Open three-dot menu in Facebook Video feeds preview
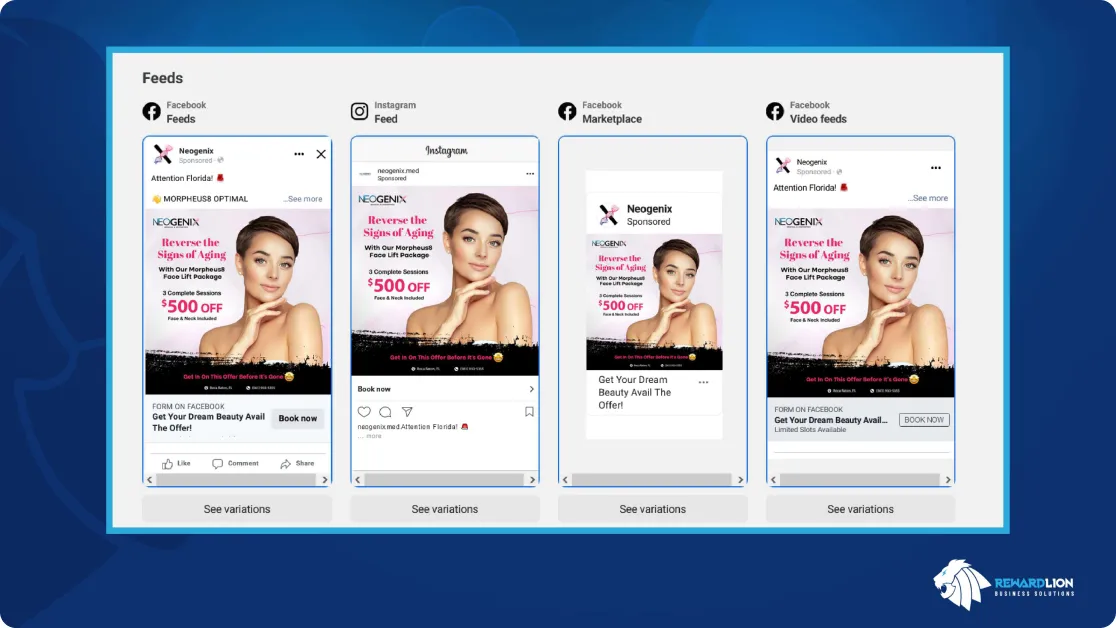Viewport: 1116px width, 628px height. click(x=936, y=168)
